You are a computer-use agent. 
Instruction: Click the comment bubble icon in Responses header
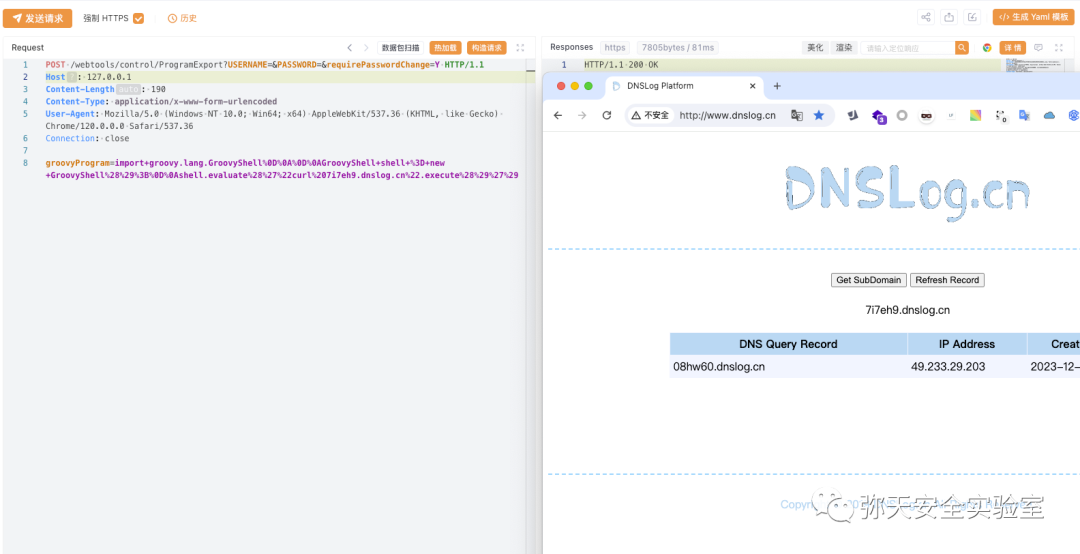[x=1039, y=48]
